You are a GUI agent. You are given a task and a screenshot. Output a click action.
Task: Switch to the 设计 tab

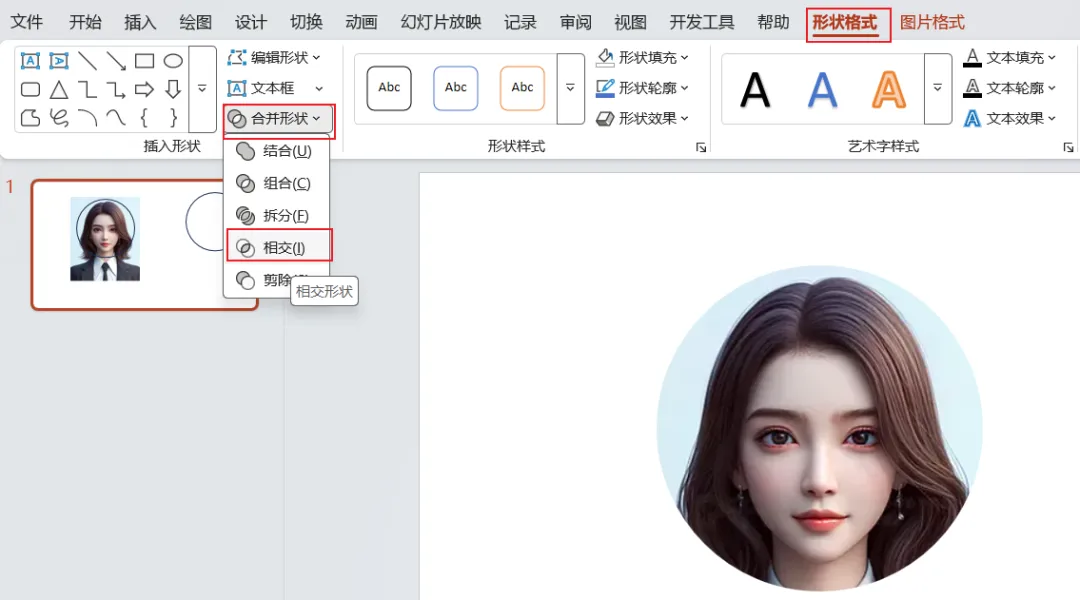[251, 23]
